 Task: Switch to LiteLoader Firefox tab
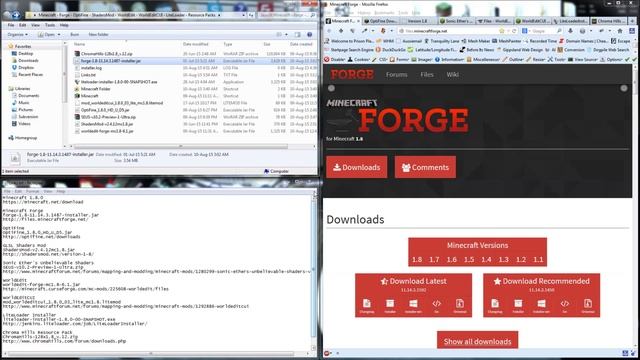570,21
